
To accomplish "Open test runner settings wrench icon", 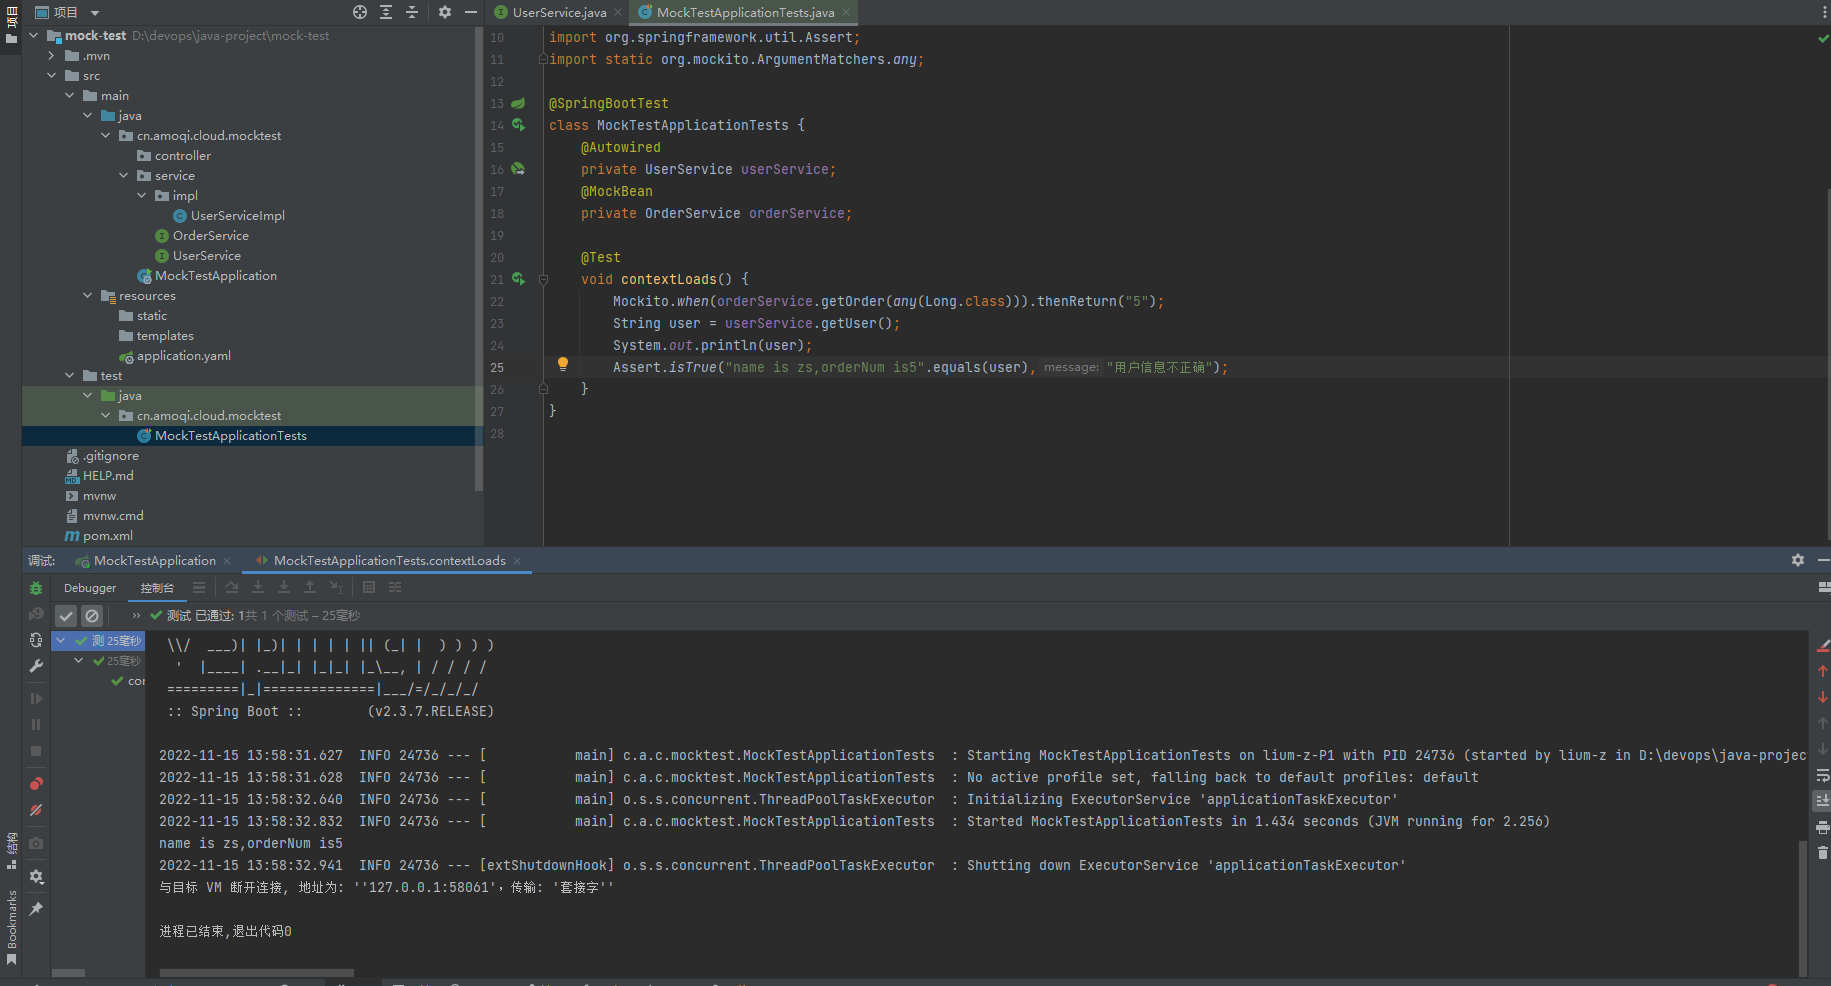I will (36, 666).
